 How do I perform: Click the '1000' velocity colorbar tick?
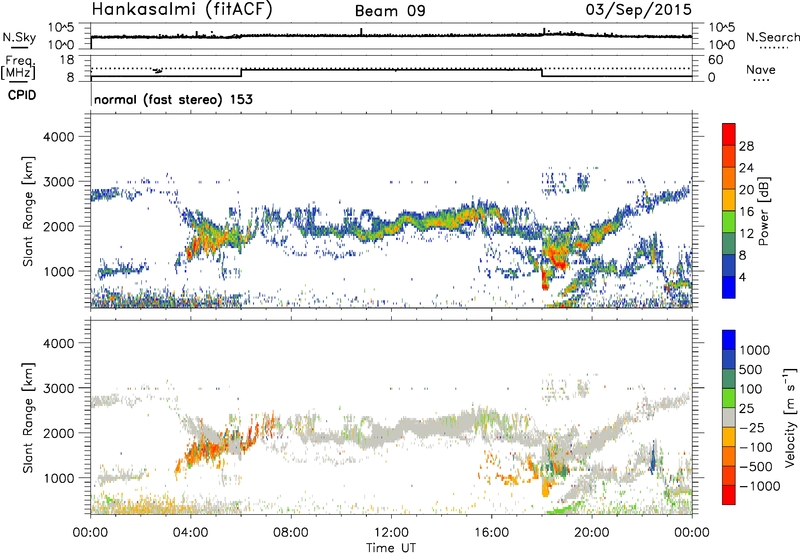(x=755, y=350)
